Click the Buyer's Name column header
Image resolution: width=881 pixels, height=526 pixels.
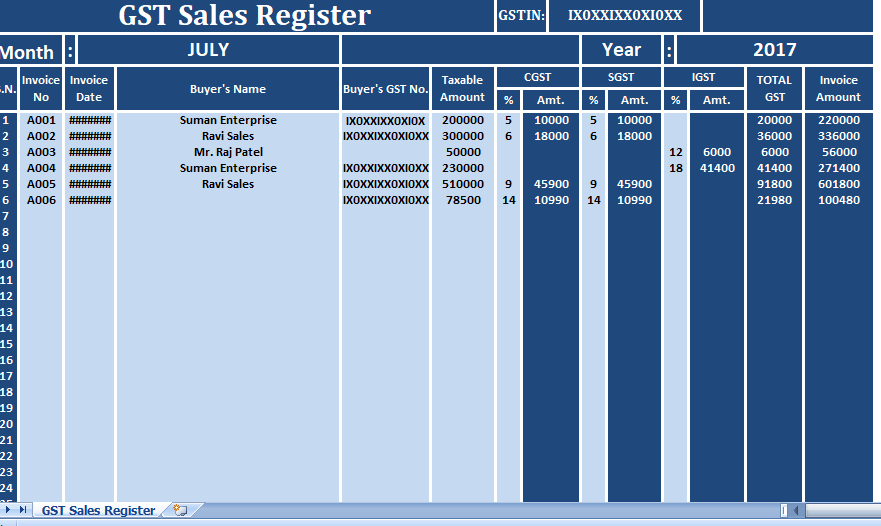coord(228,89)
